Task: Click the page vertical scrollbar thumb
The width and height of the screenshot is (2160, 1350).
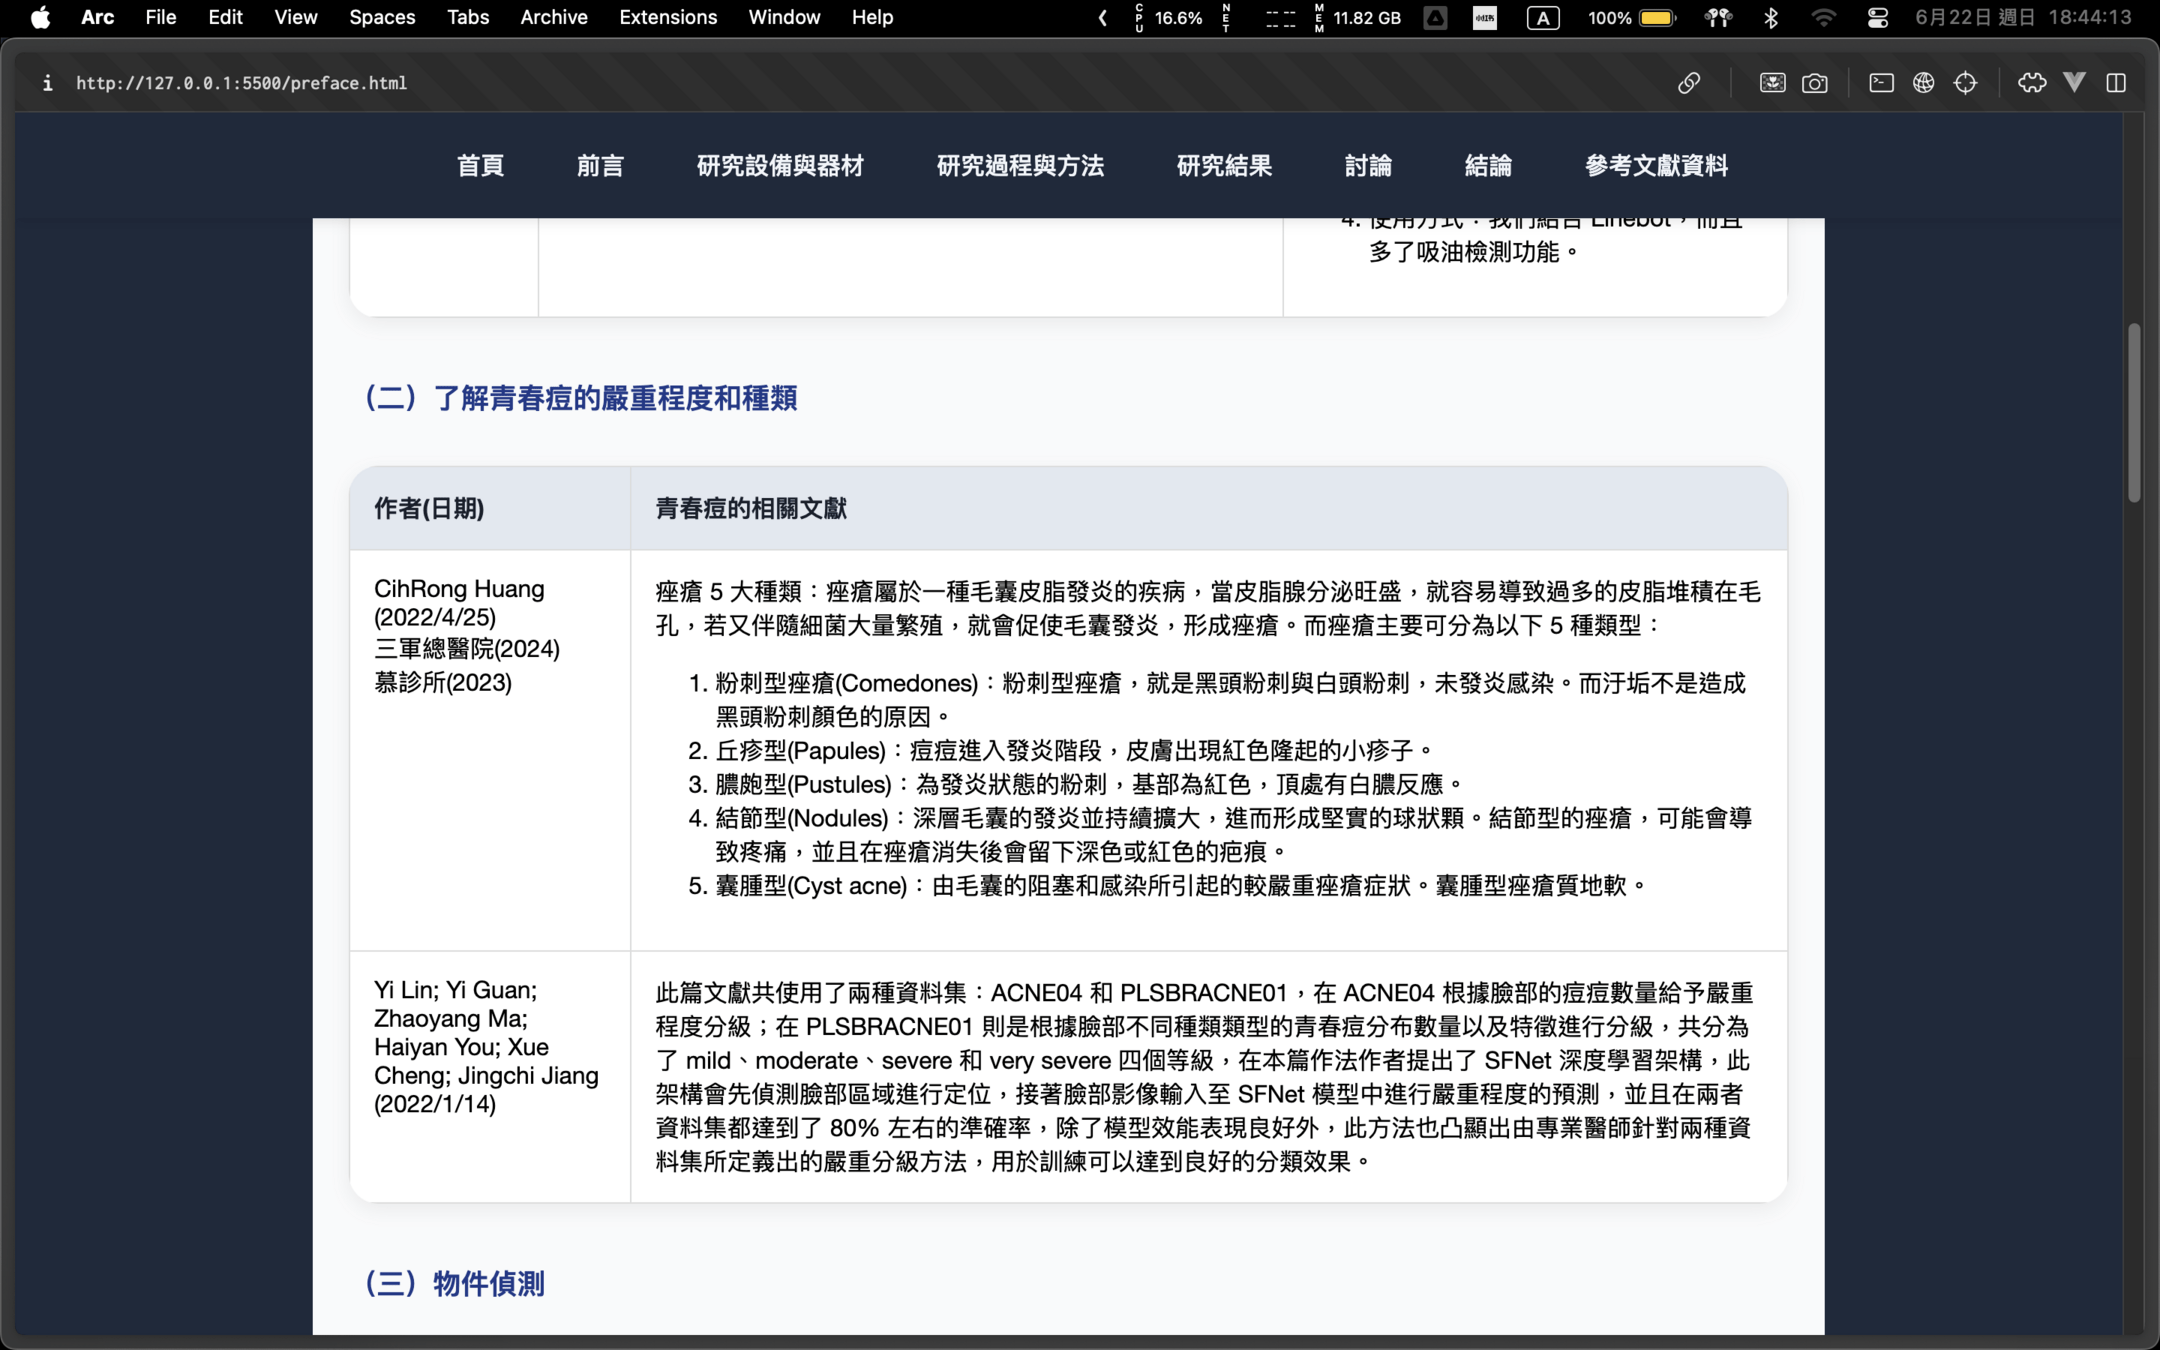Action: click(2133, 412)
